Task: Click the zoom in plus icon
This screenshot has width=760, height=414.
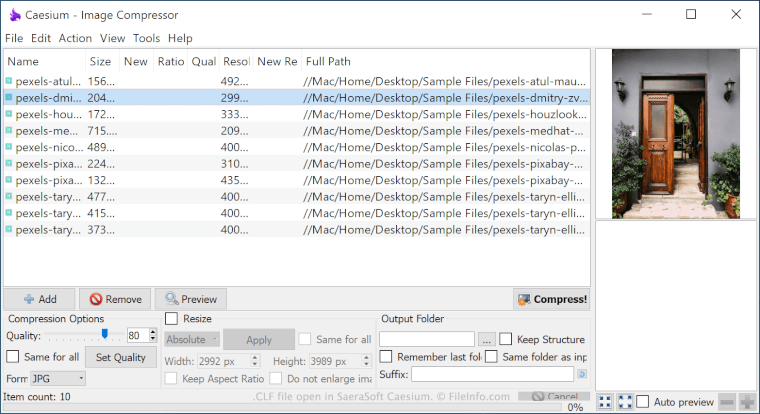Action: [747, 401]
